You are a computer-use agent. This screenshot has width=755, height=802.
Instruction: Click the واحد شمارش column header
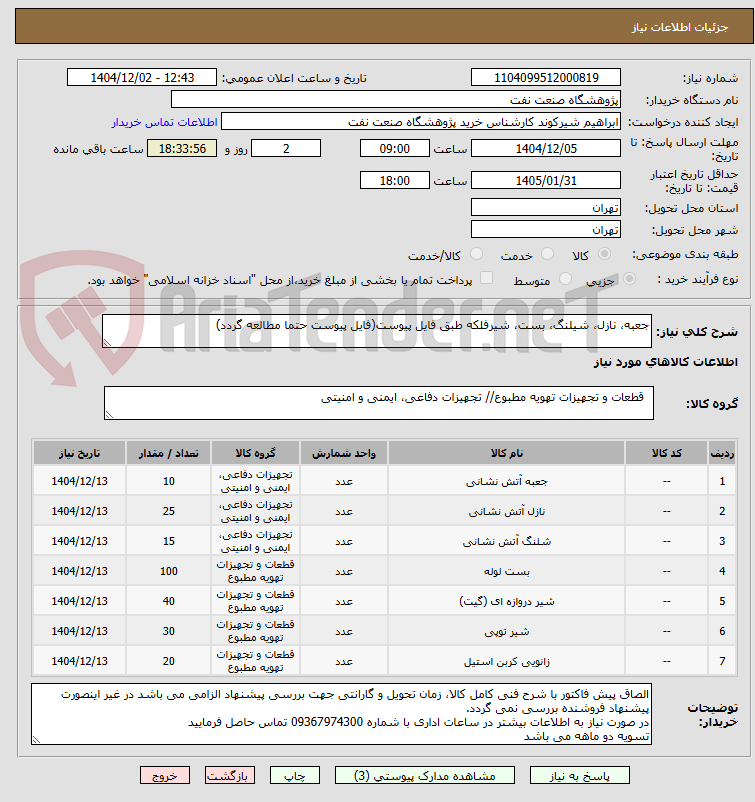tap(344, 453)
